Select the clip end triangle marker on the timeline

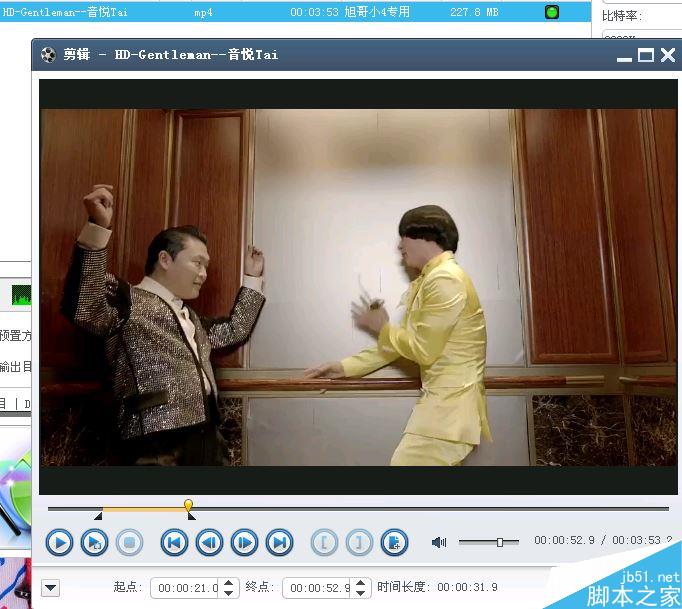[191, 516]
